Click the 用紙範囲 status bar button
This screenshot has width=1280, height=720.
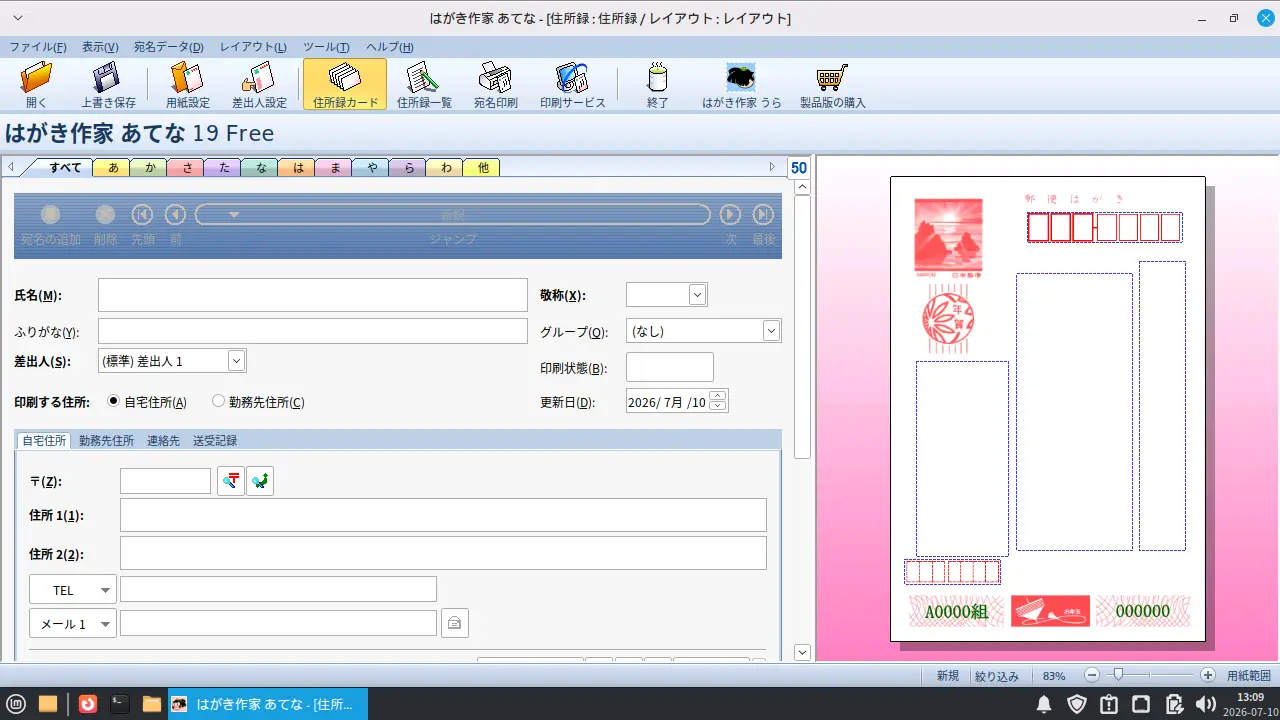click(1249, 676)
